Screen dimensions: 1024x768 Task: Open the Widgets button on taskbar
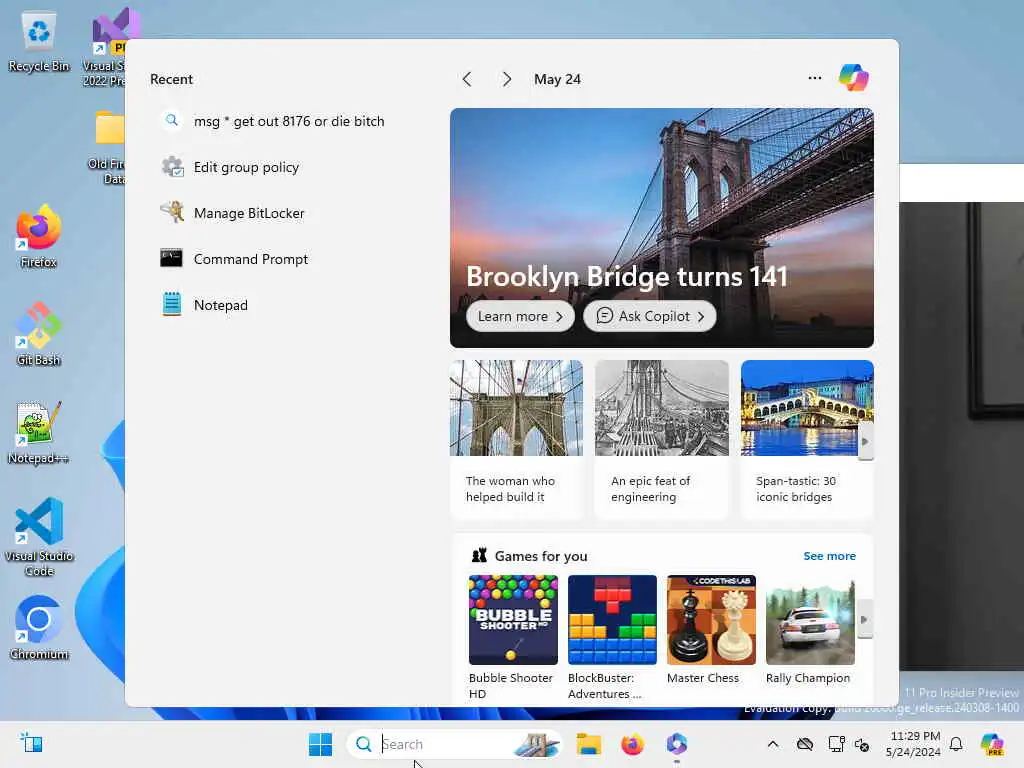tap(31, 743)
